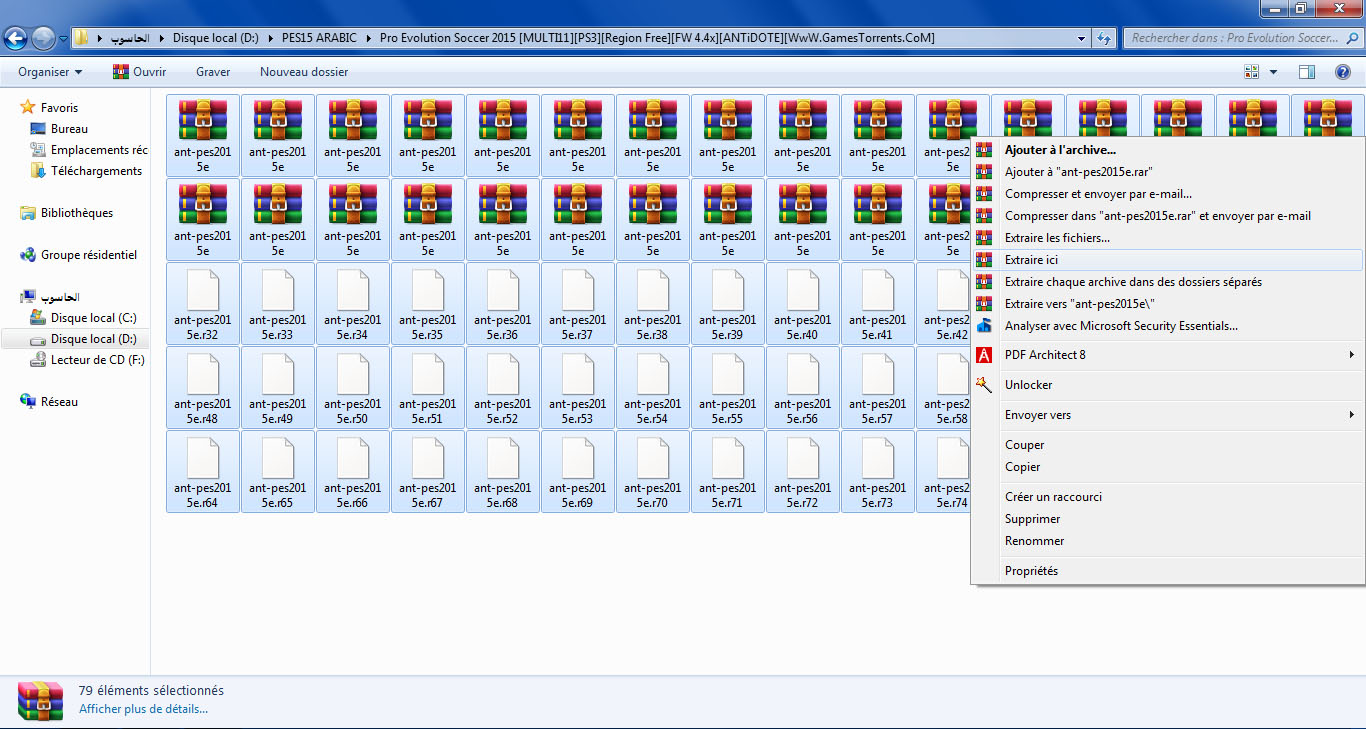The image size is (1366, 729).
Task: Click the help question mark icon
Action: (1342, 72)
